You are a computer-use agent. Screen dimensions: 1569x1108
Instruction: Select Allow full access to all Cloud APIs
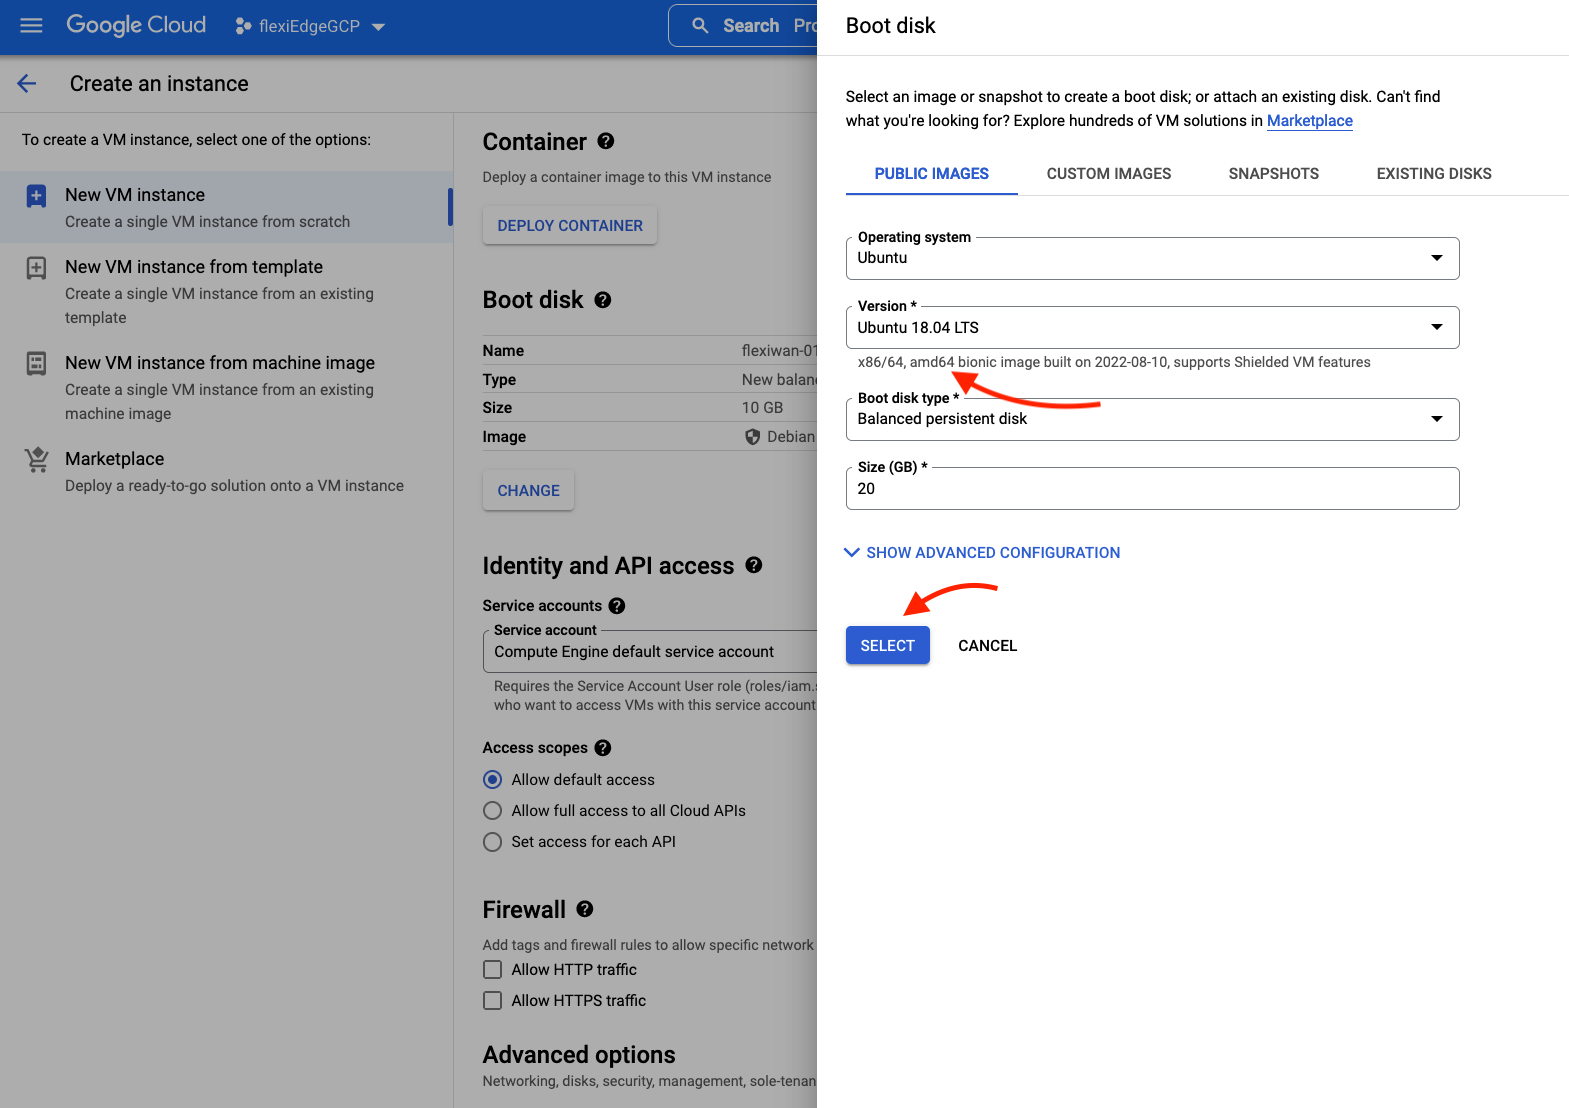tap(493, 811)
